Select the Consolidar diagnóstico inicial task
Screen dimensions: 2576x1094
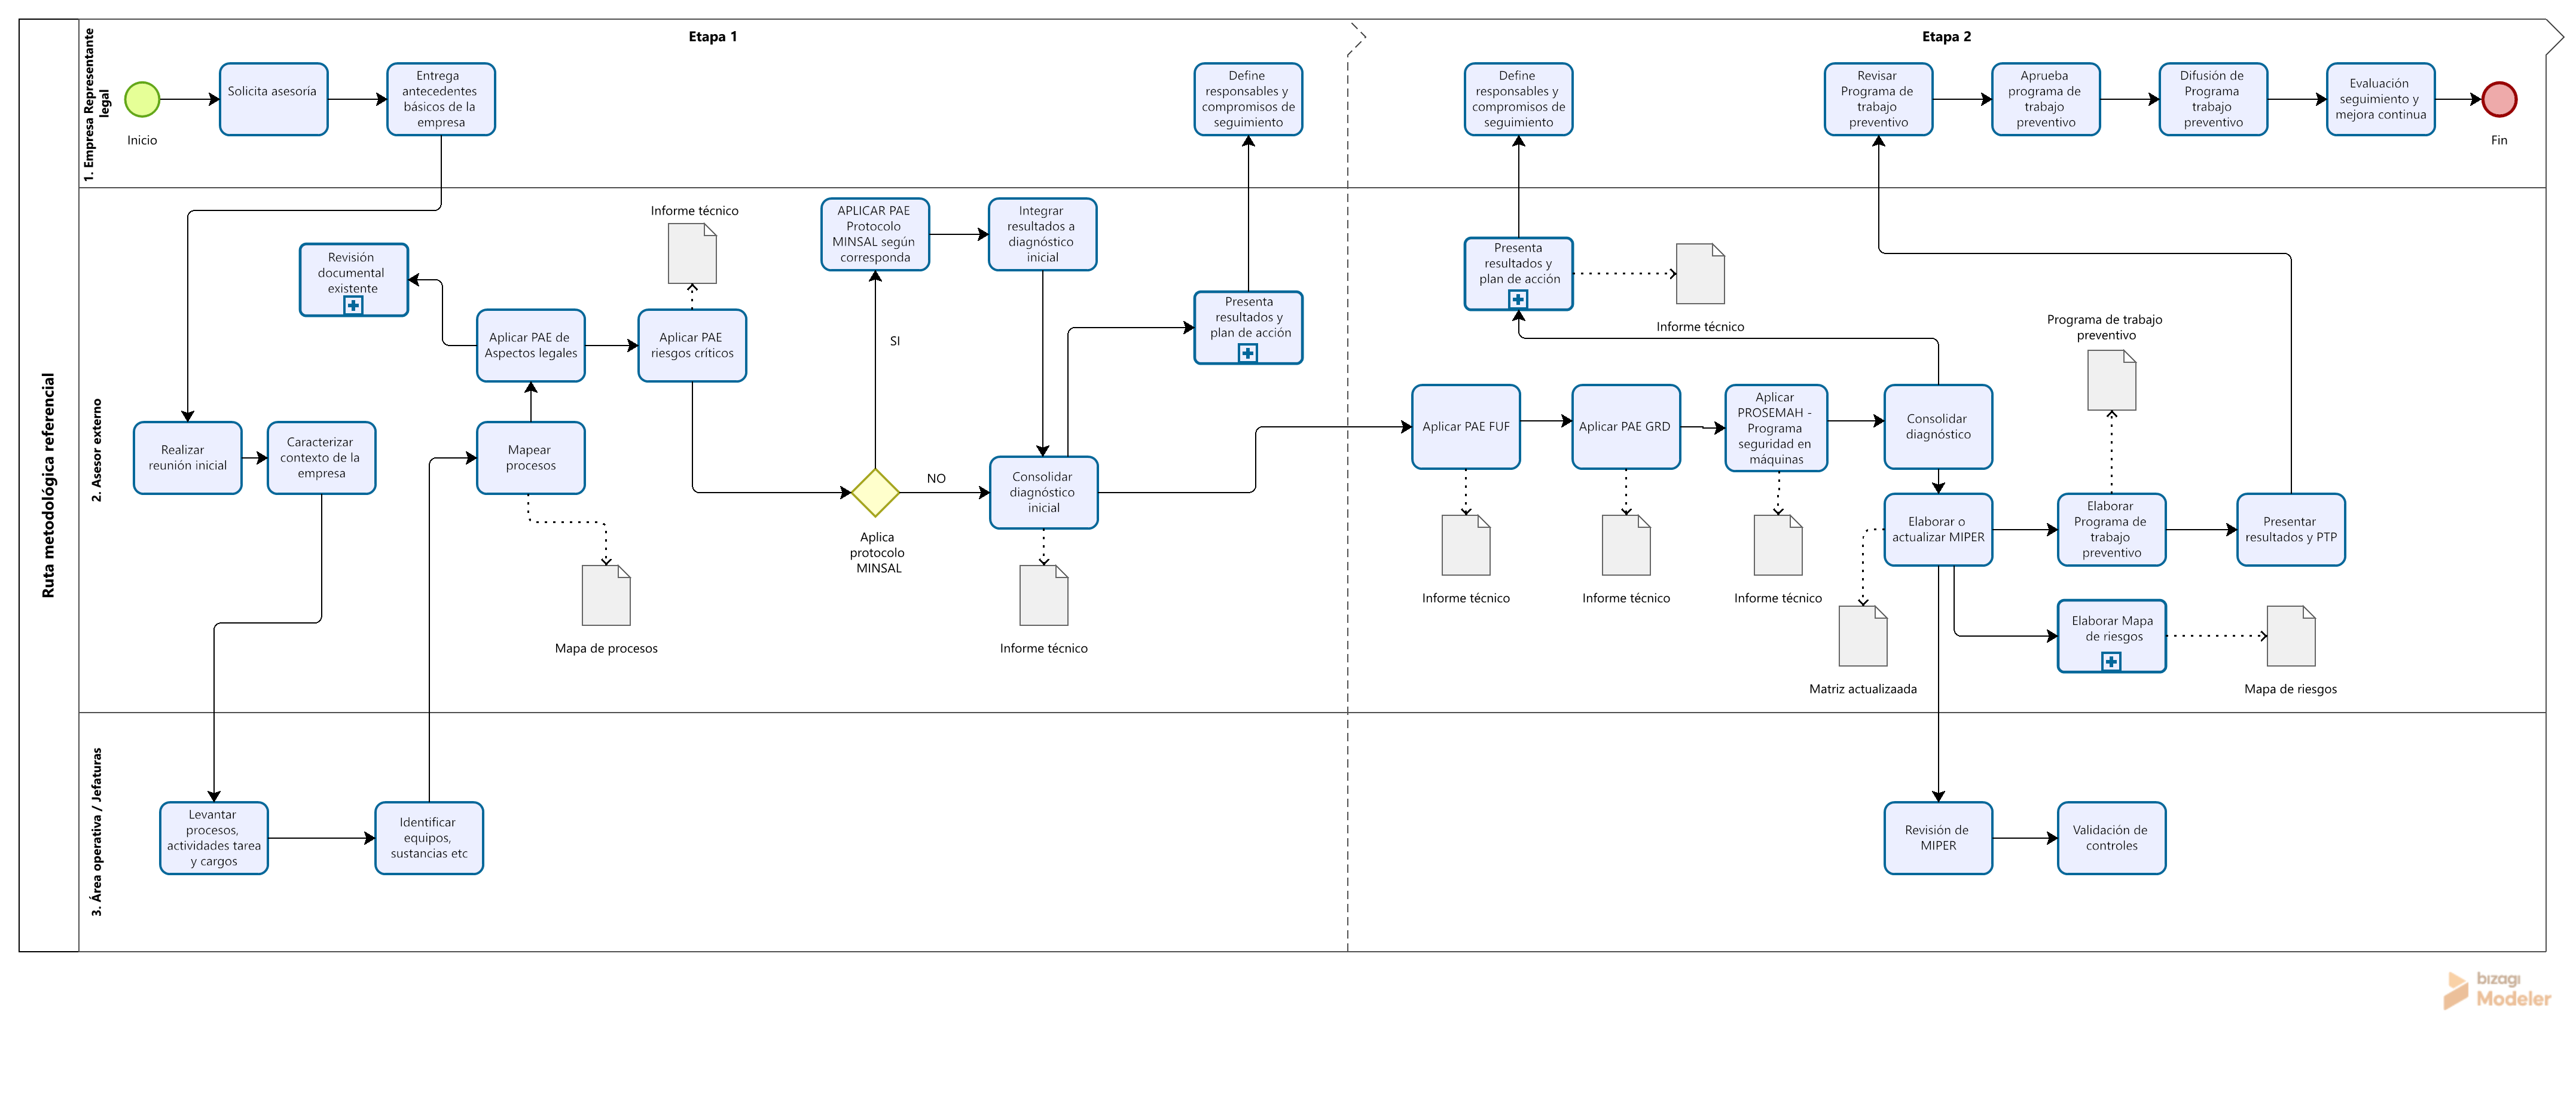1043,492
